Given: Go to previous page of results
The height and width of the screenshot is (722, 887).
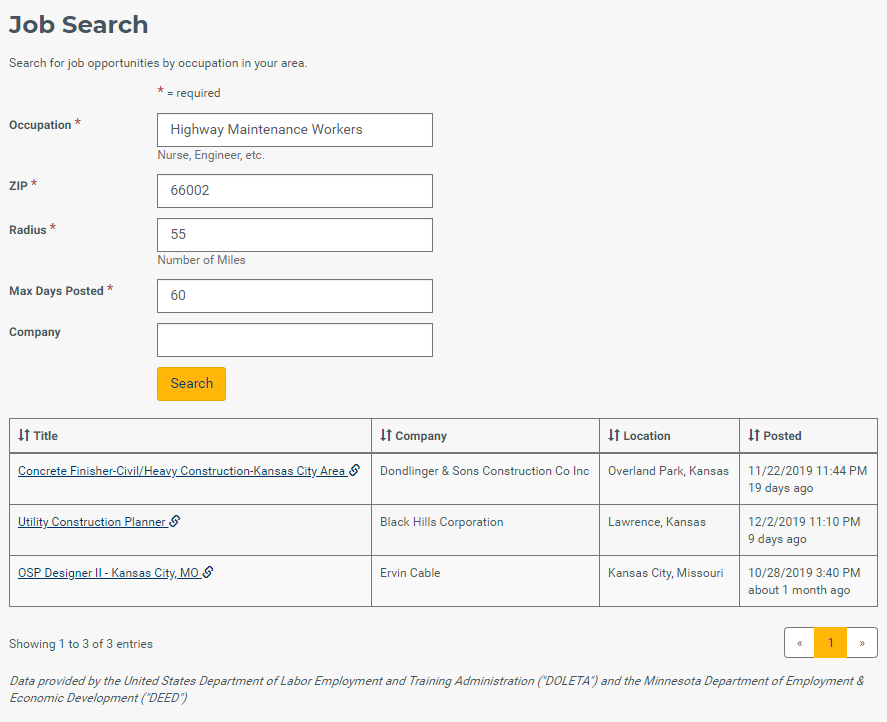Looking at the screenshot, I should coord(799,643).
